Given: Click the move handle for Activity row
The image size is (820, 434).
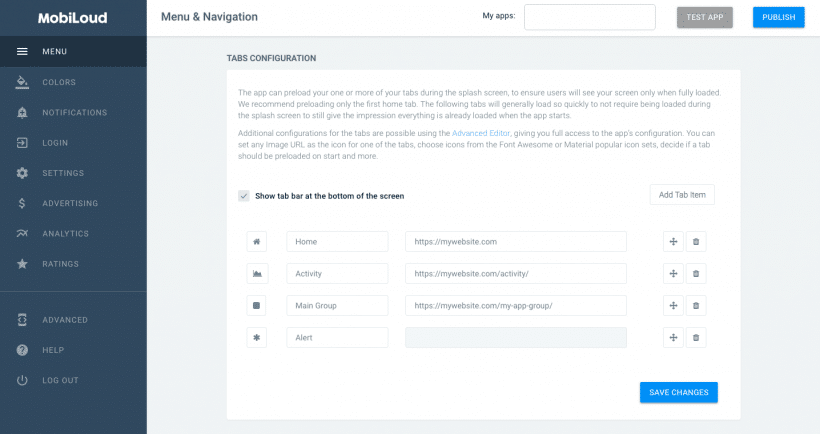Looking at the screenshot, I should 673,274.
